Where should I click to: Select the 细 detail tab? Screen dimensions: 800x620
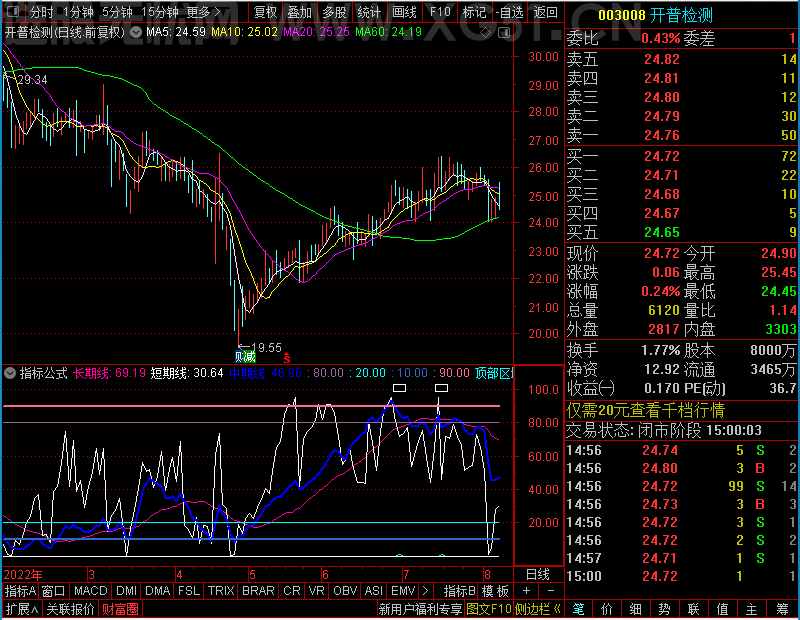coord(636,609)
